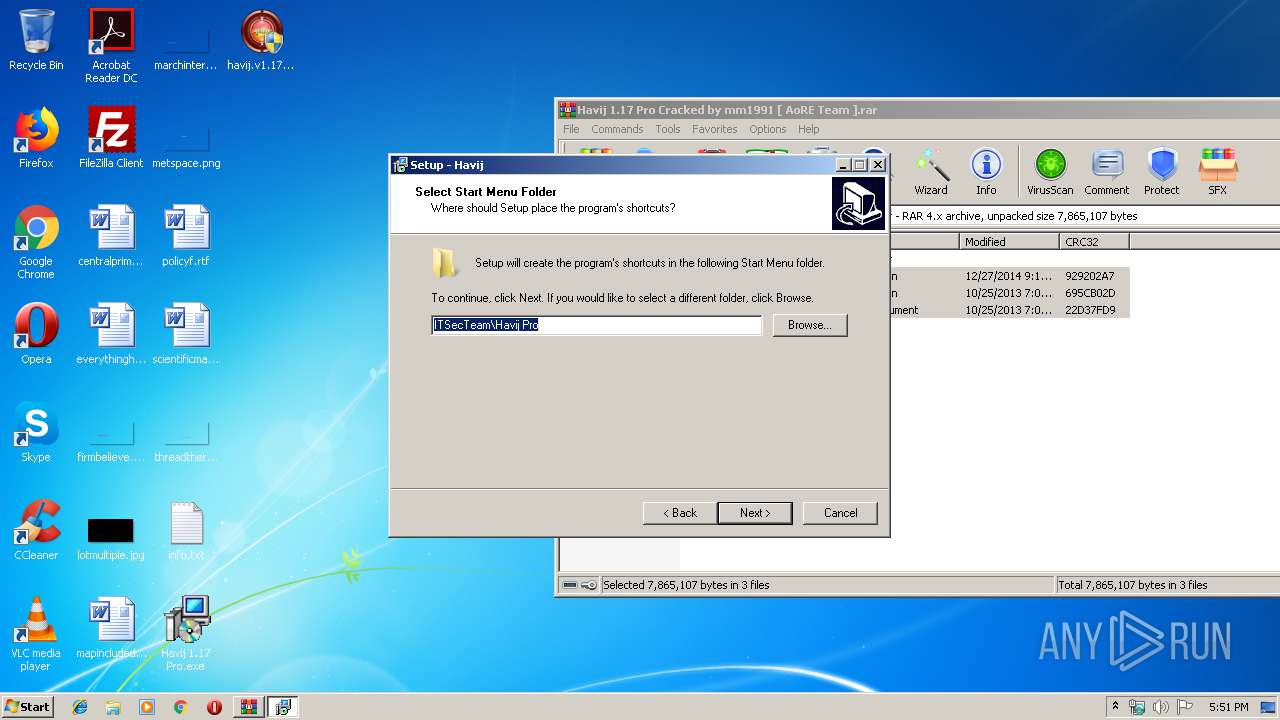Select Skype desktop shortcut
This screenshot has height=720, width=1280.
[x=36, y=432]
